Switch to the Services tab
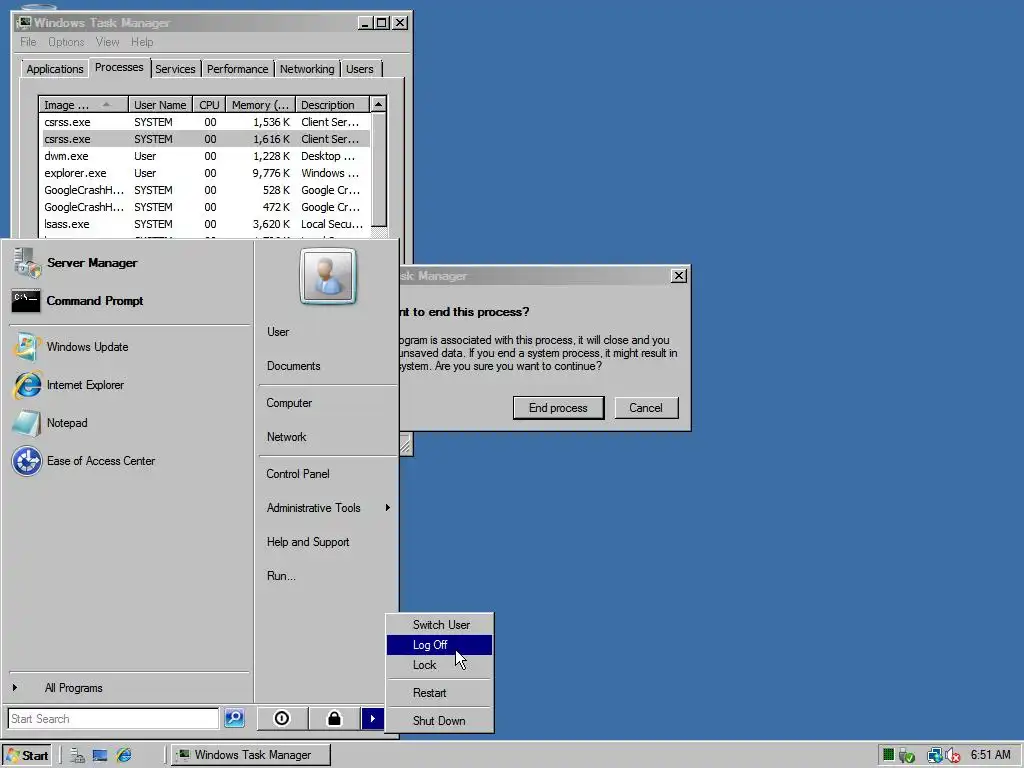1024x768 pixels. [x=175, y=69]
